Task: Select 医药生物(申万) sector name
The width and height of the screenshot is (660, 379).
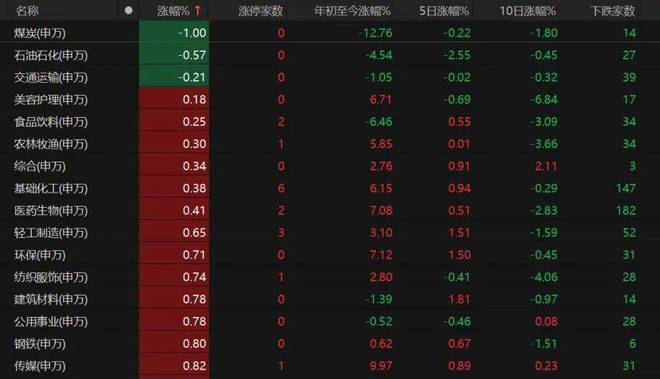Action: [51, 211]
